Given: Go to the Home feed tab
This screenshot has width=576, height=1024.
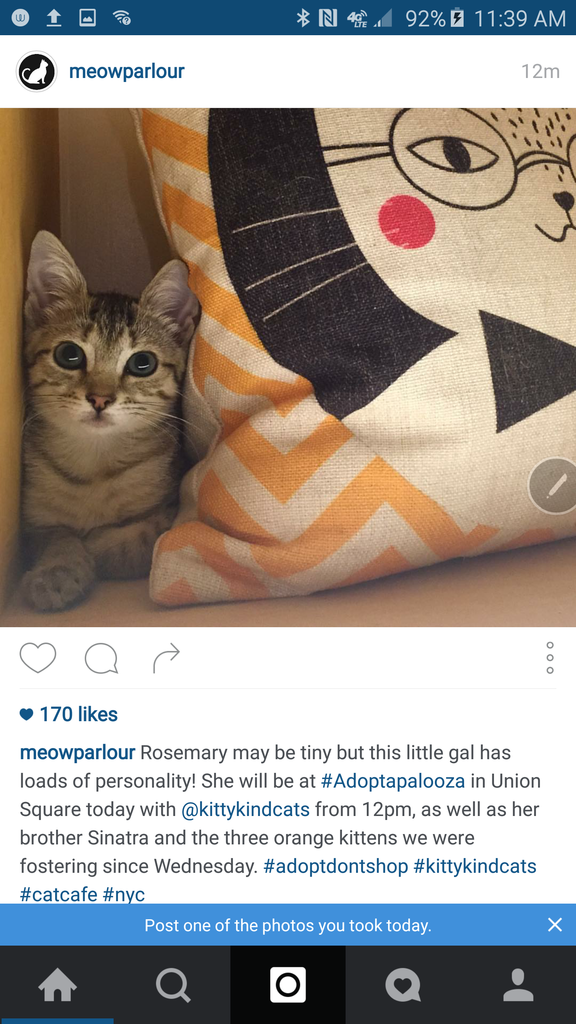Looking at the screenshot, I should [57, 985].
